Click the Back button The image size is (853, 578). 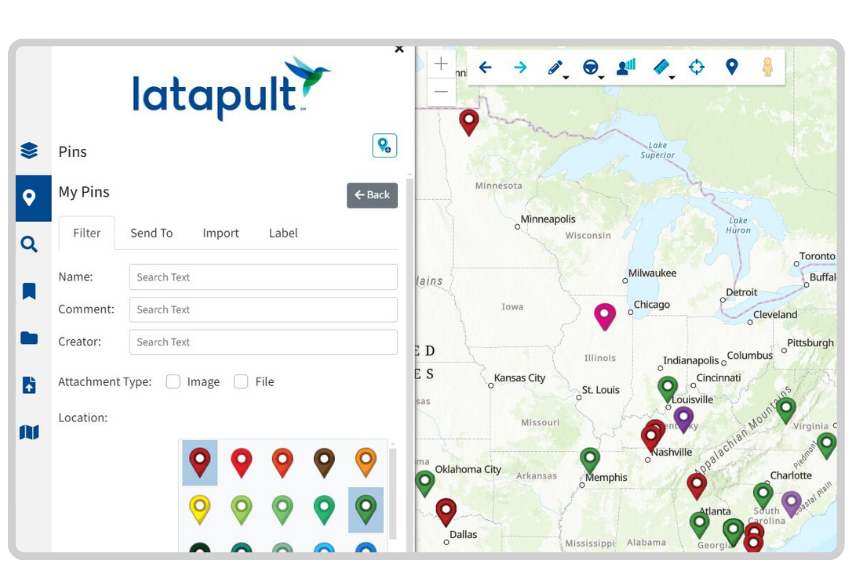pos(372,195)
